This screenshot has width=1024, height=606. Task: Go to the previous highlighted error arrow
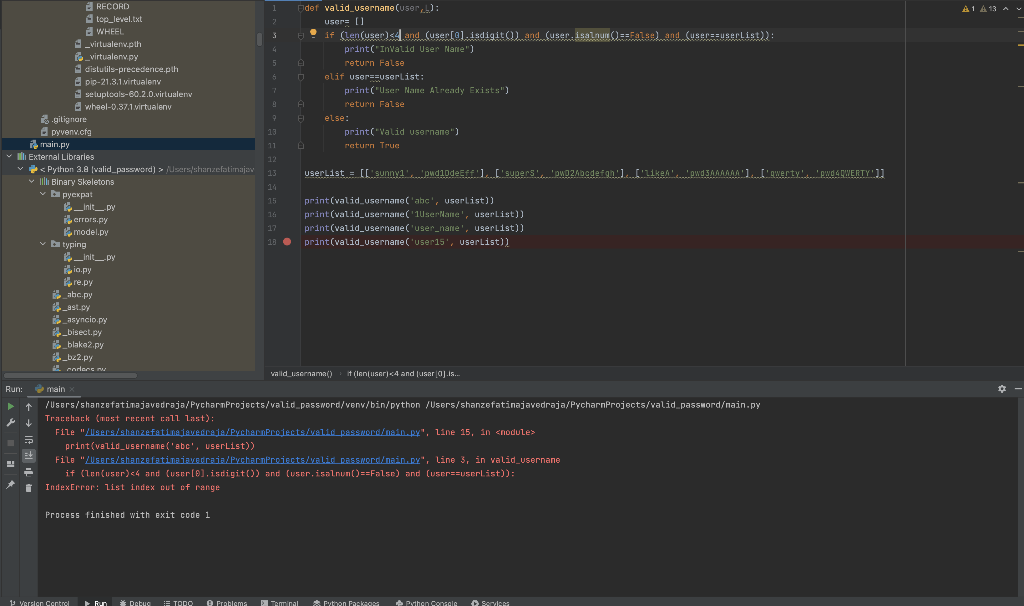pos(1006,8)
